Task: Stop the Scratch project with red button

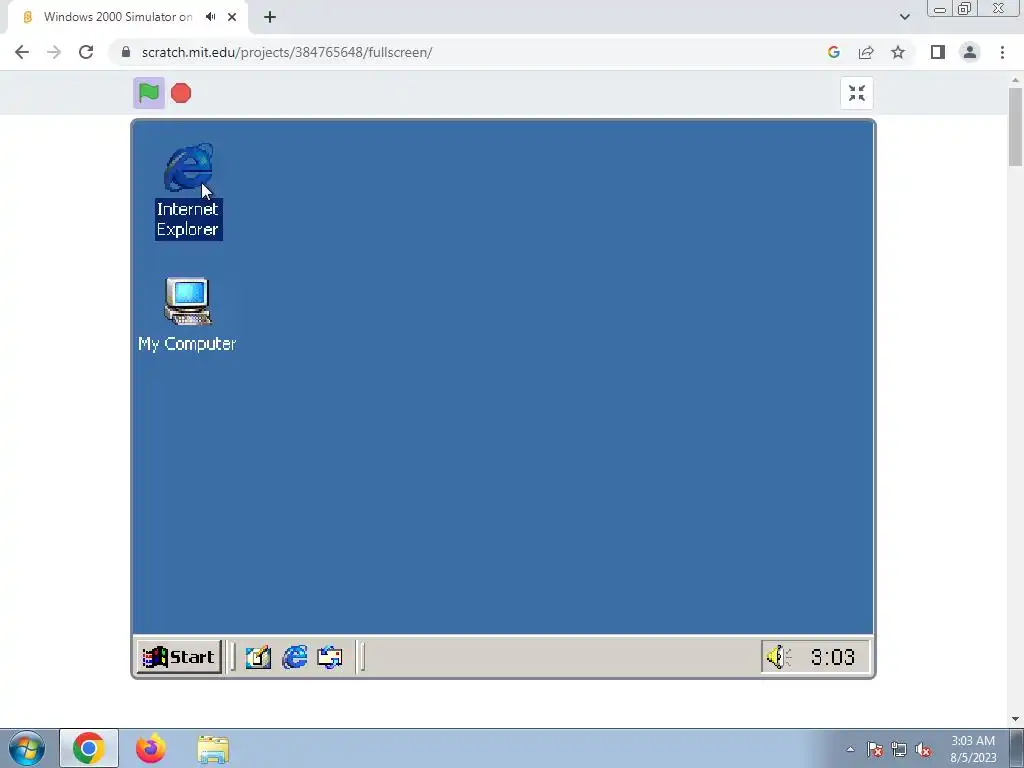Action: (x=181, y=93)
